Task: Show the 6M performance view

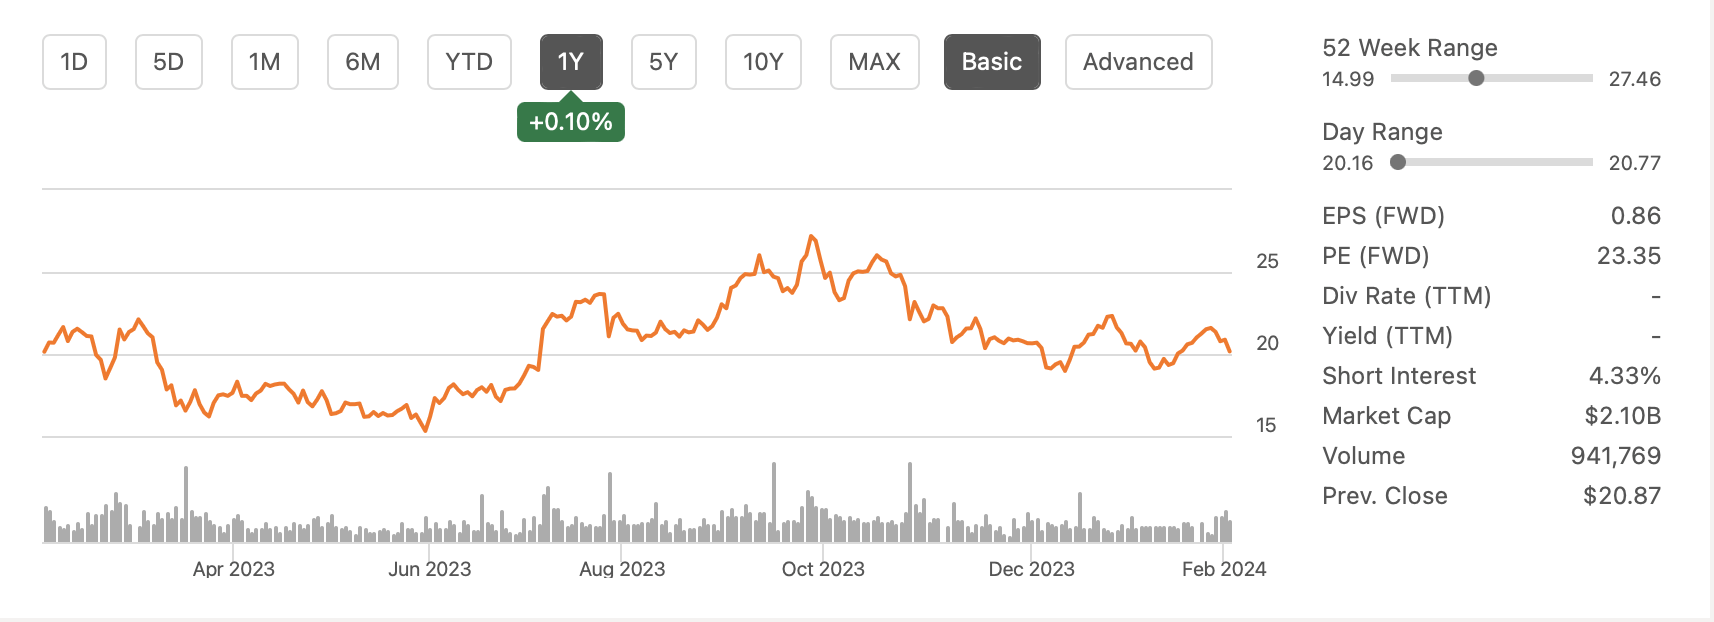Action: tap(362, 61)
